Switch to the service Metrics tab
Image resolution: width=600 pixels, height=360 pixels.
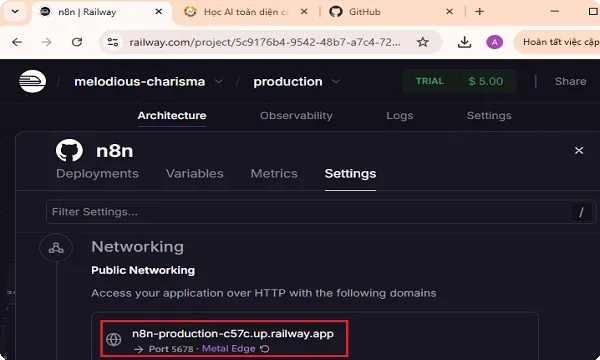(x=274, y=174)
